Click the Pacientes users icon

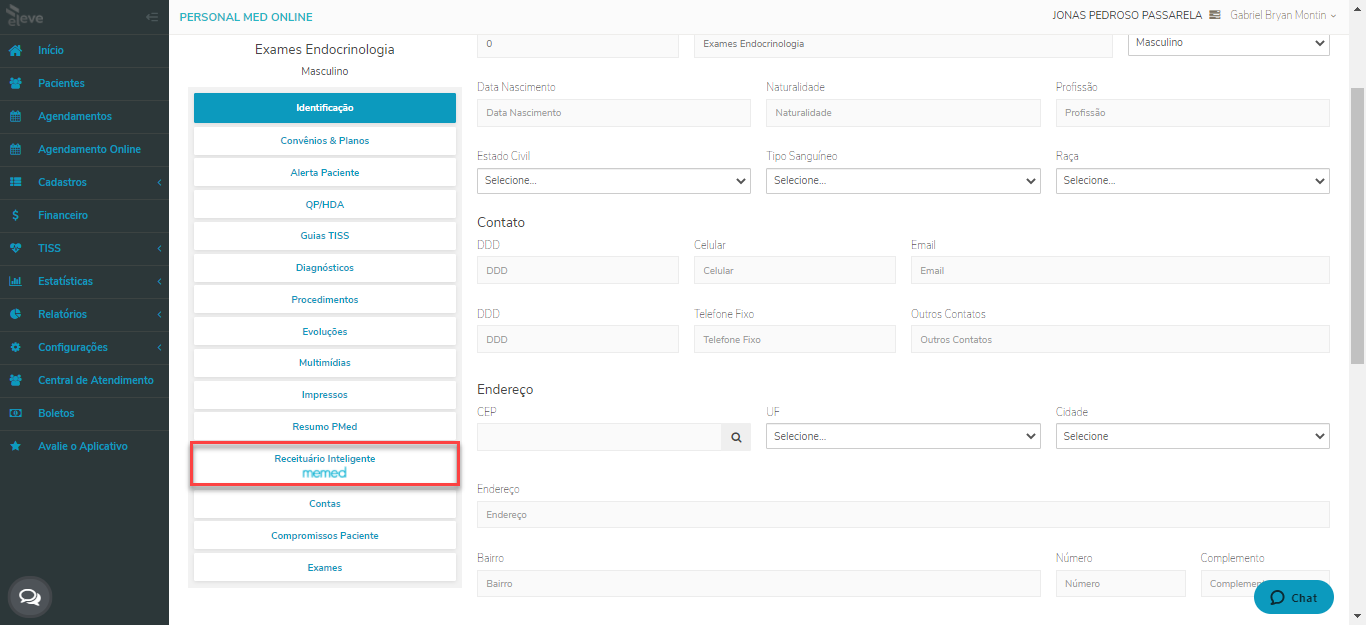(x=15, y=83)
